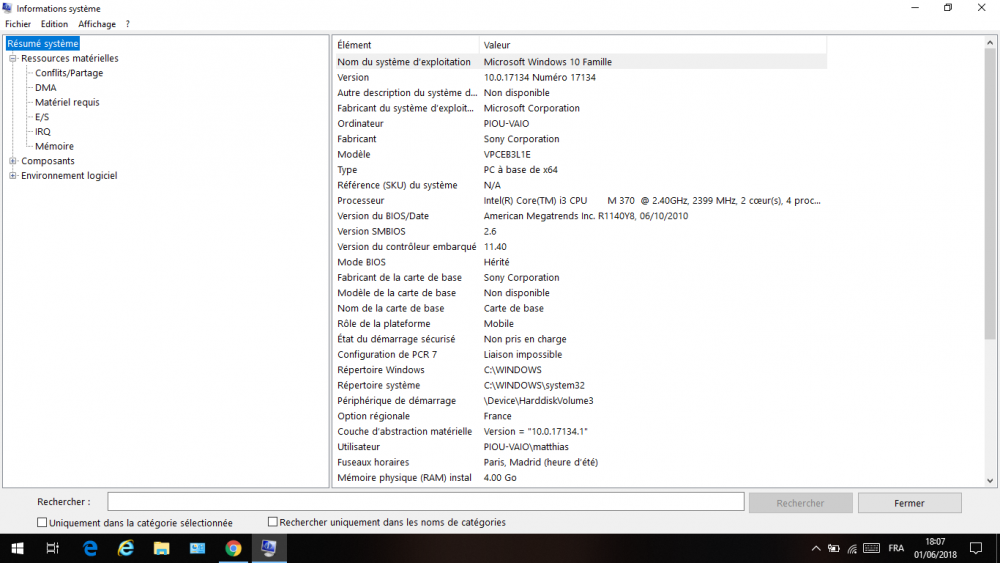Click the Élément column header
Screen dimensions: 1000x563
[x=406, y=45]
